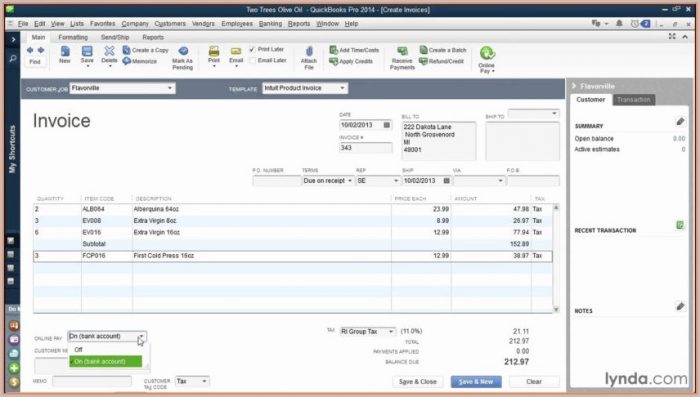Screen dimensions: 700x397
Task: Toggle the Print Later checkbox
Action: coord(252,49)
